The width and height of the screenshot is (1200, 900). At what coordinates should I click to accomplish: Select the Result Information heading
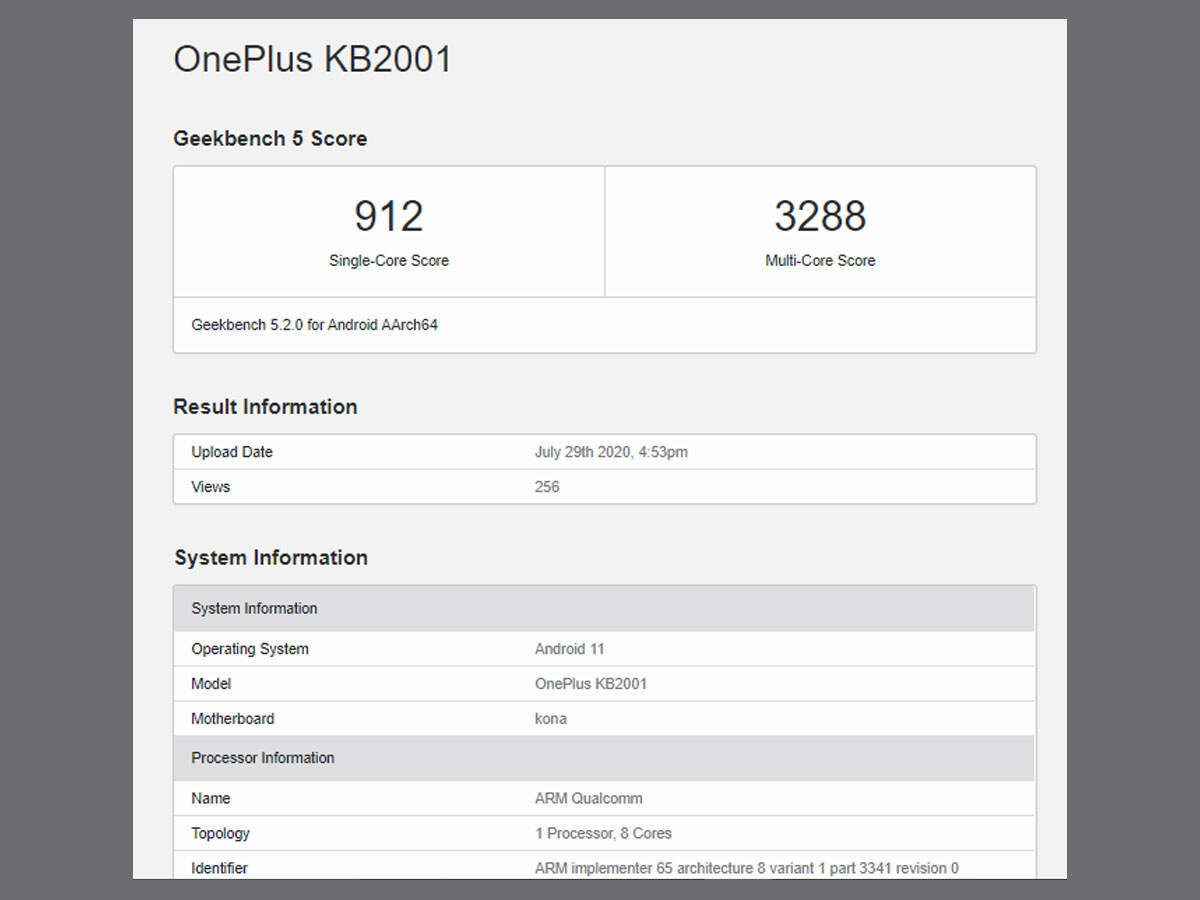(x=265, y=407)
